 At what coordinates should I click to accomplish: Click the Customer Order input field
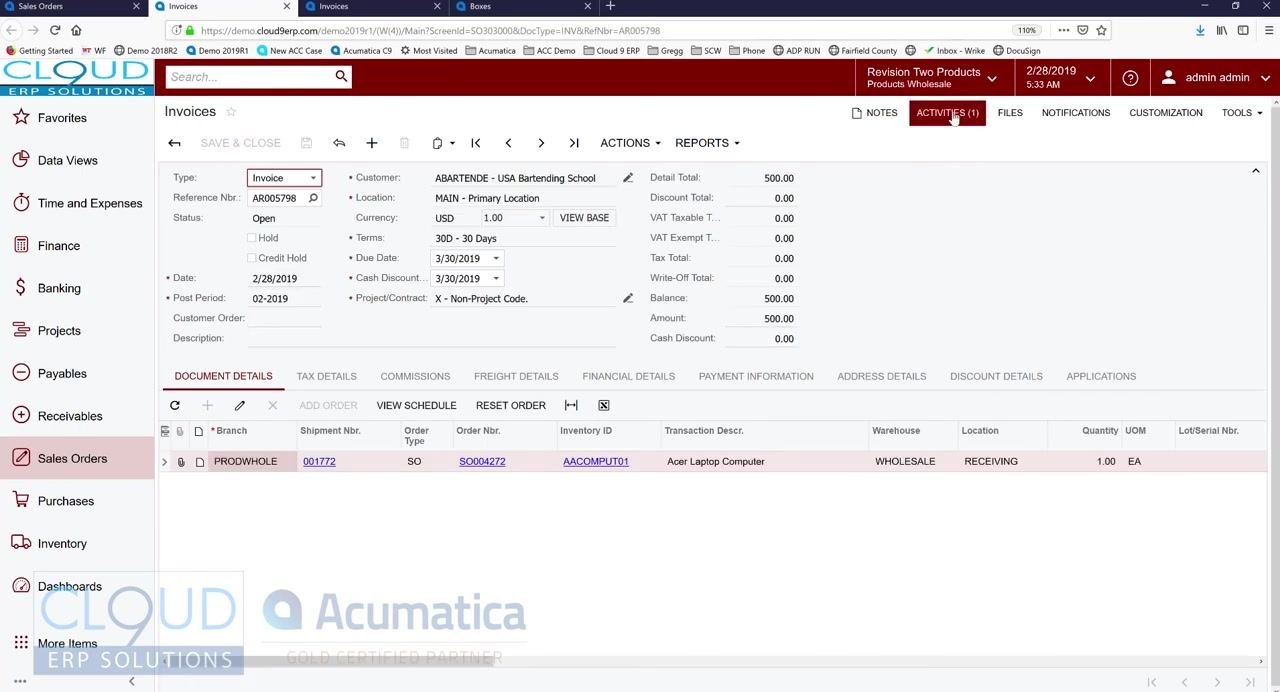(284, 318)
